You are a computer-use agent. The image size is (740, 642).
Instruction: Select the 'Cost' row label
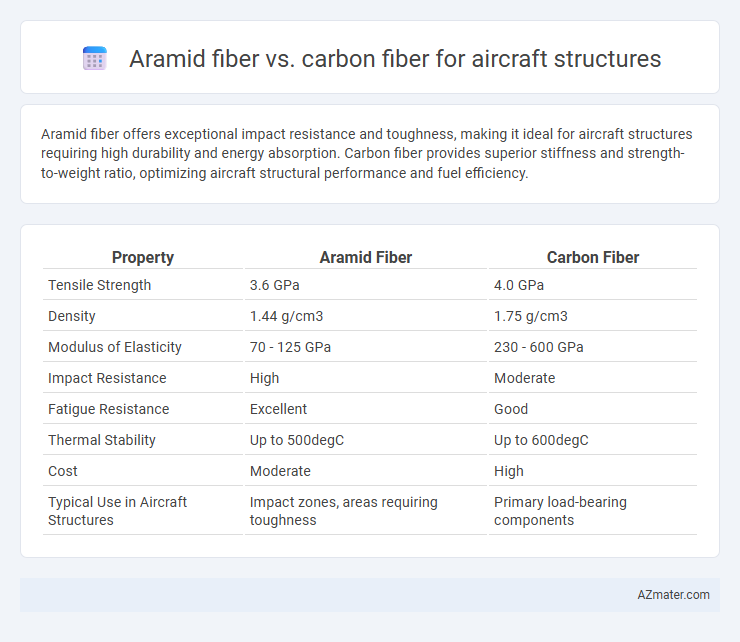(x=63, y=471)
